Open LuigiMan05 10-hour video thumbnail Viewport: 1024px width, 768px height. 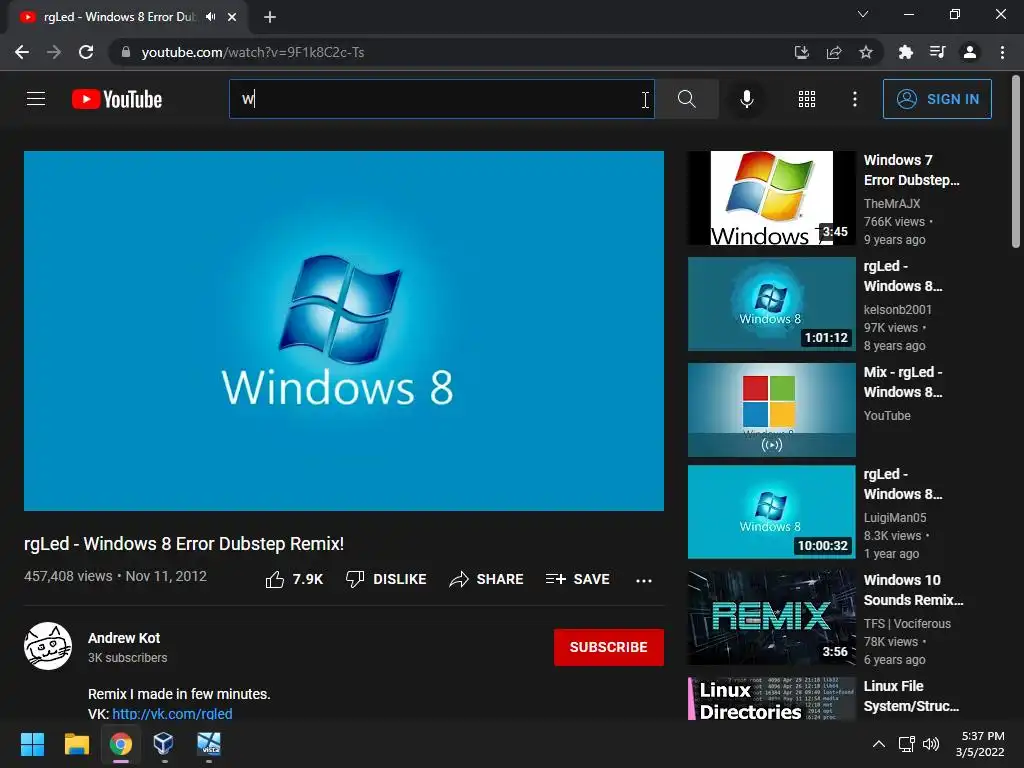pyautogui.click(x=771, y=512)
